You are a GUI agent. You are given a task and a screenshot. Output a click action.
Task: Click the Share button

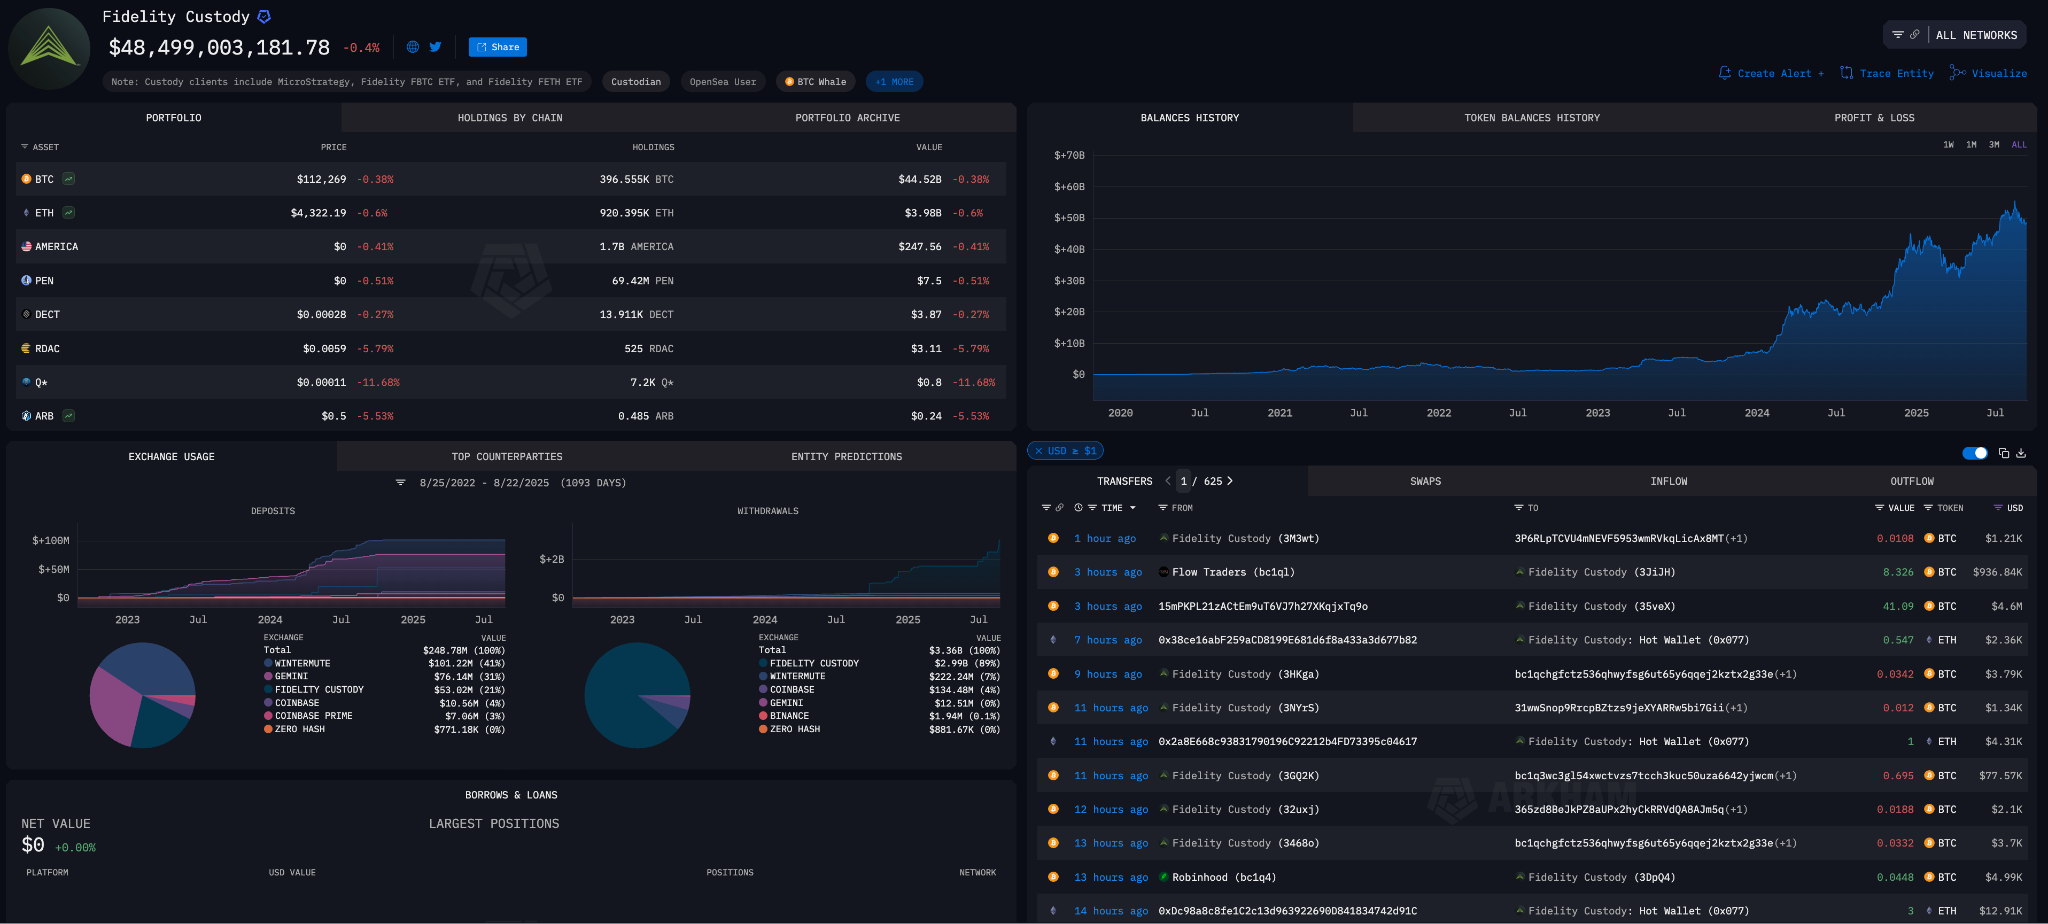point(498,47)
